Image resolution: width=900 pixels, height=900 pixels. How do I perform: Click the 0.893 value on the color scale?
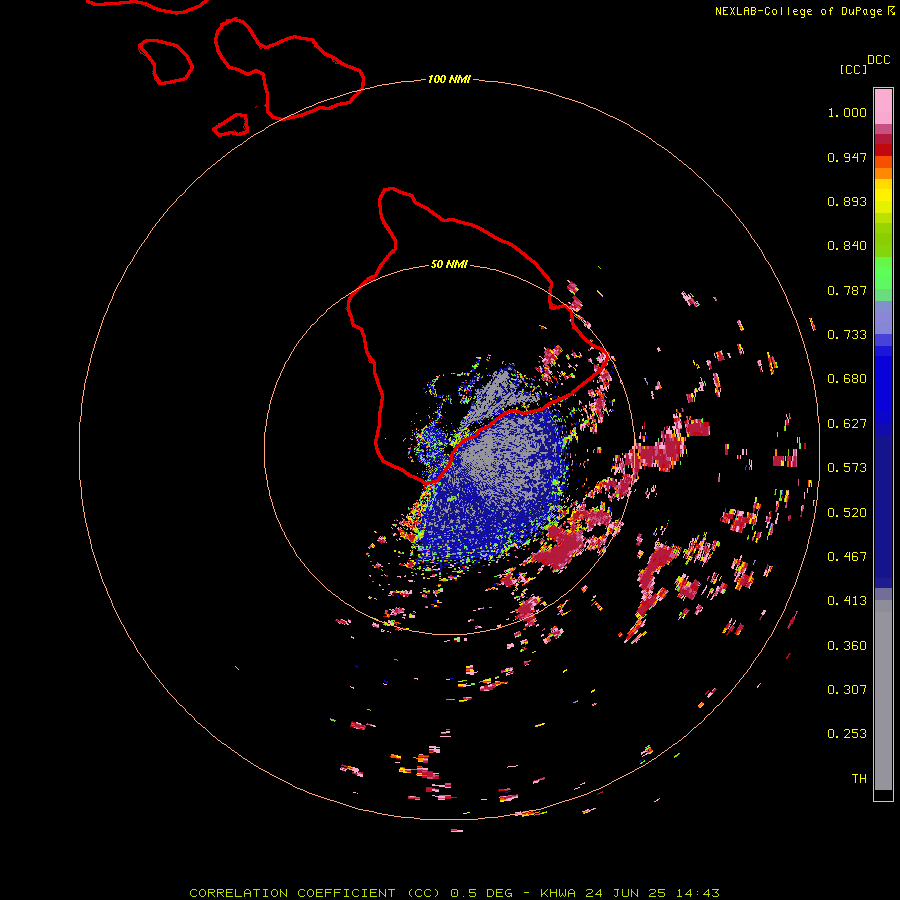point(847,201)
